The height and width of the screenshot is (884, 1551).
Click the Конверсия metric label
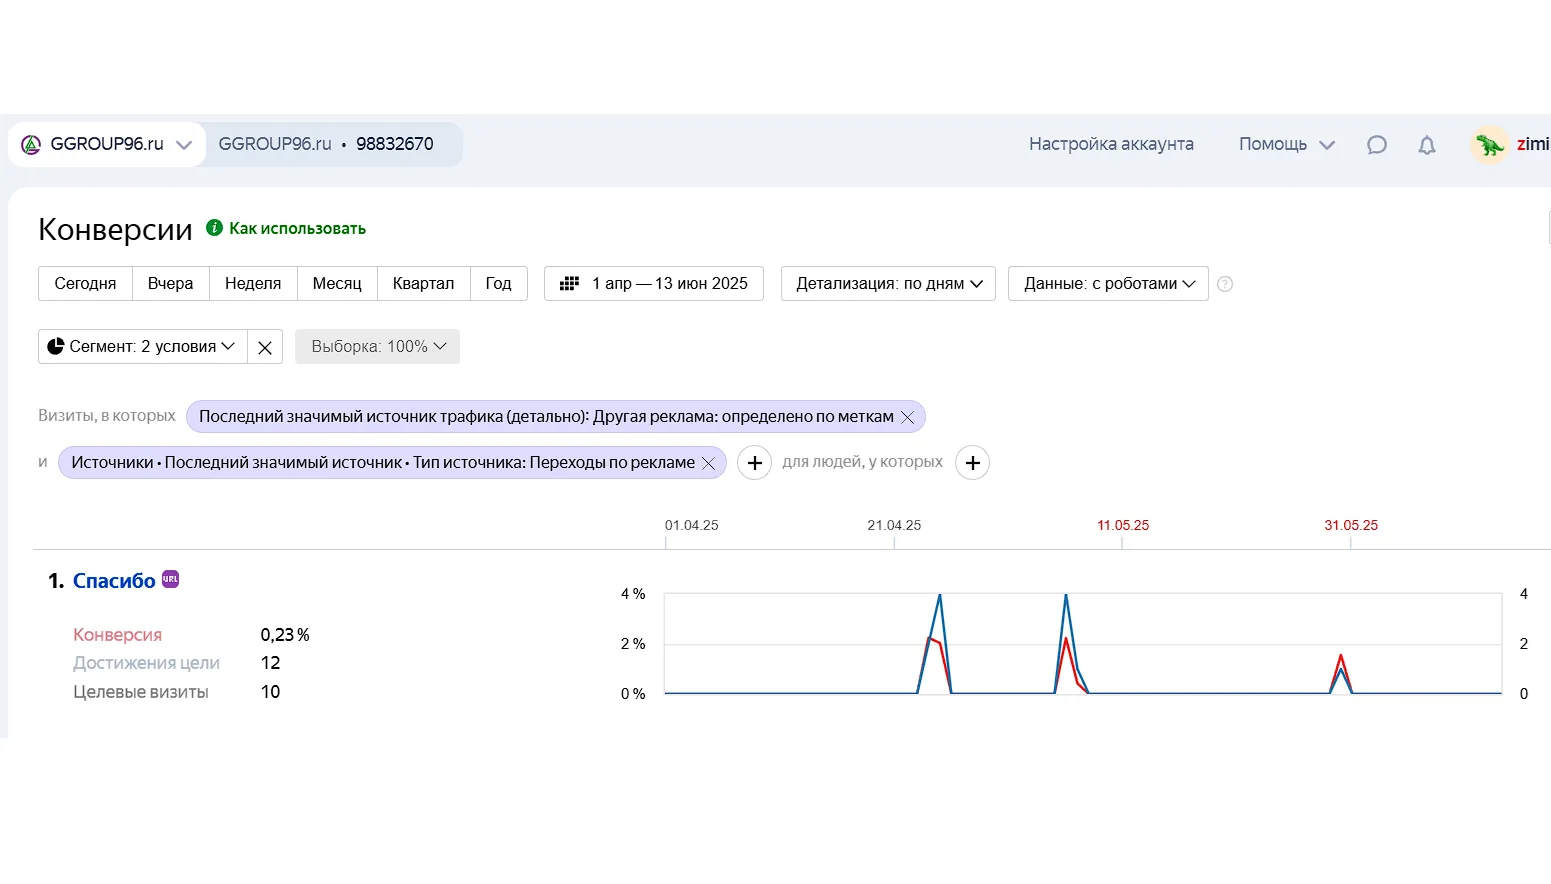pyautogui.click(x=117, y=635)
